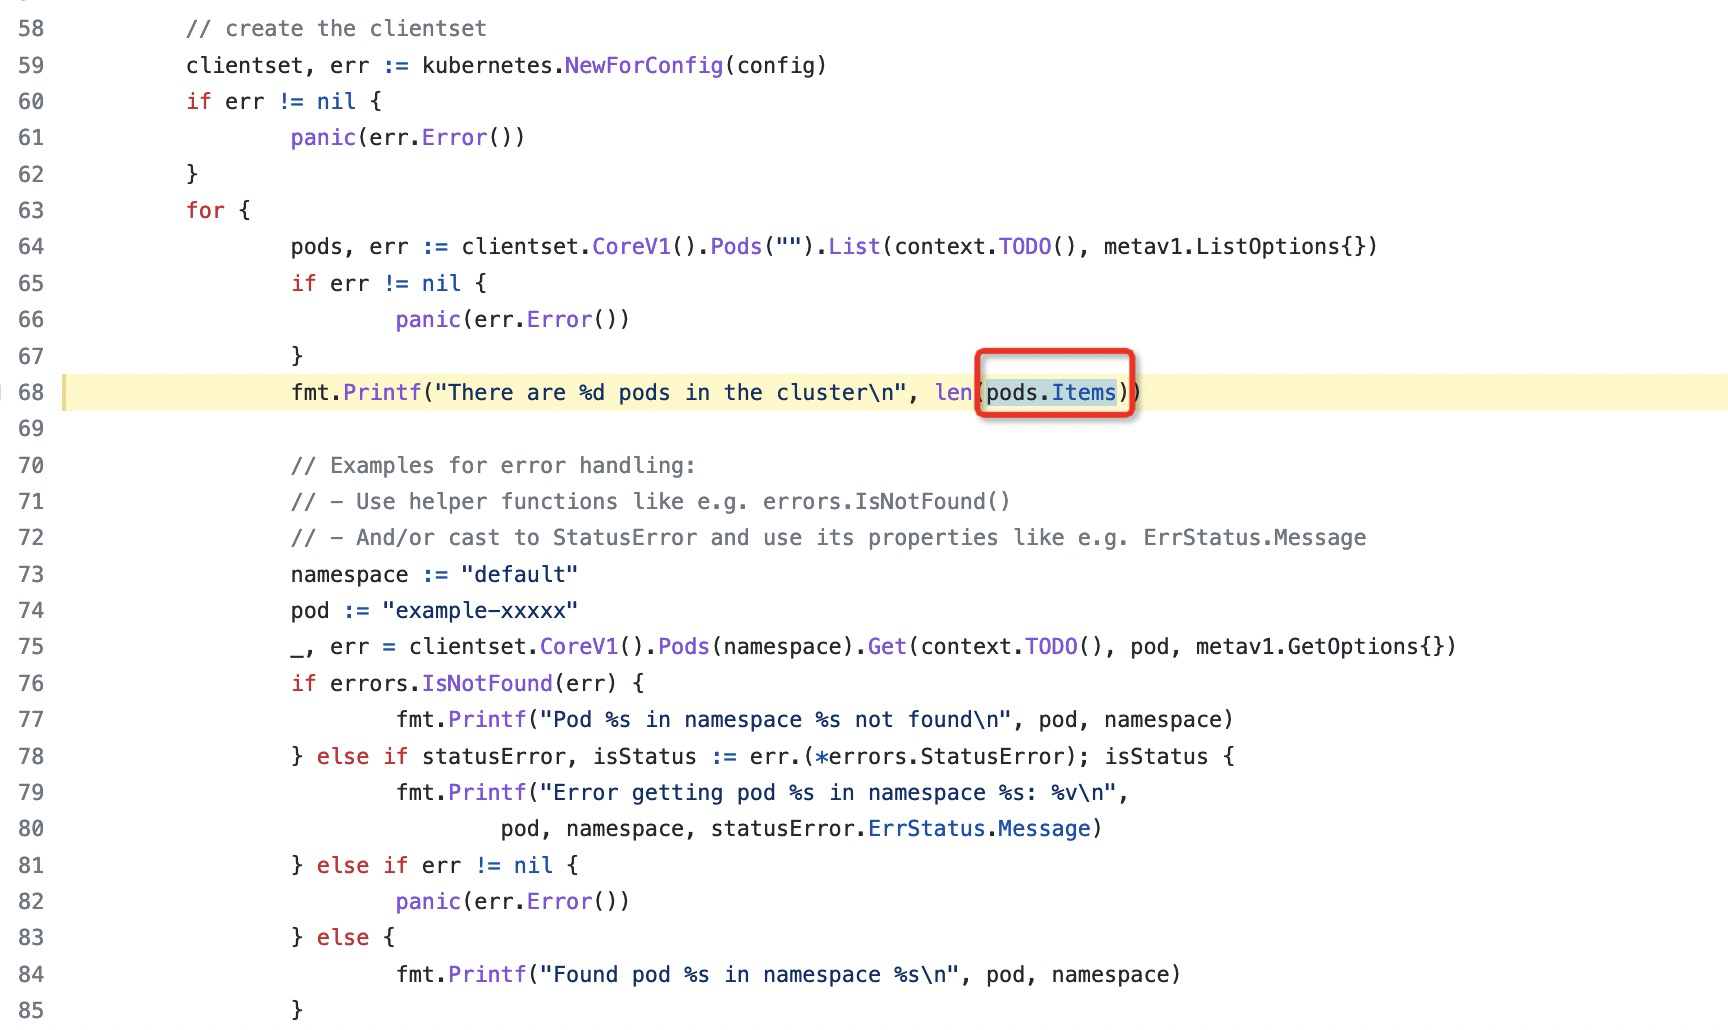
Task: Select line number 61
Action: (x=31, y=137)
